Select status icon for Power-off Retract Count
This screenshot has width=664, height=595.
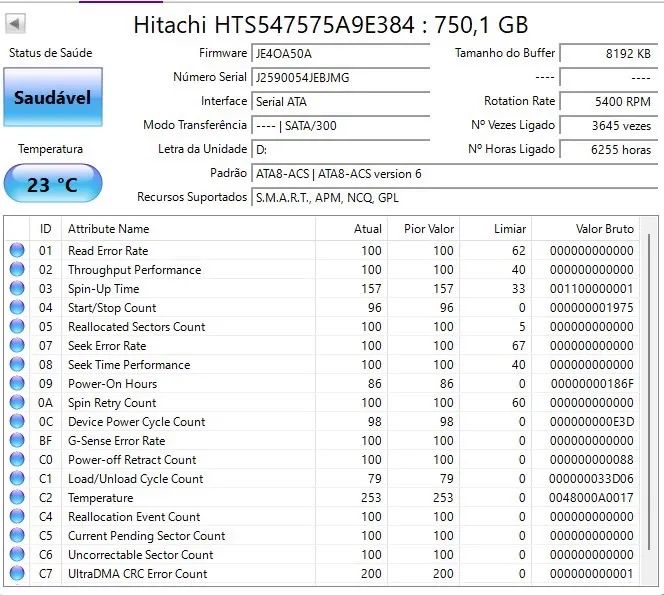[17, 459]
